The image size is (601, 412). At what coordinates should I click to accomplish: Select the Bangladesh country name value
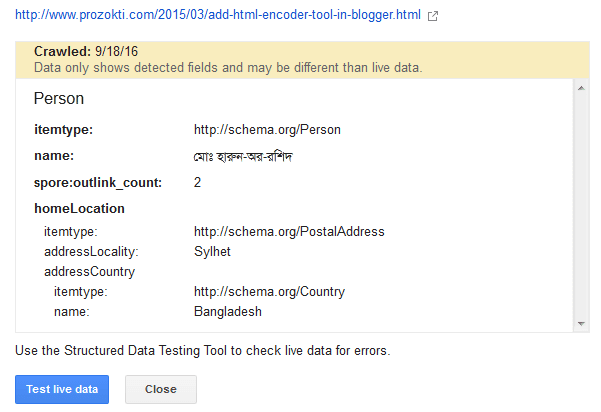tap(227, 311)
